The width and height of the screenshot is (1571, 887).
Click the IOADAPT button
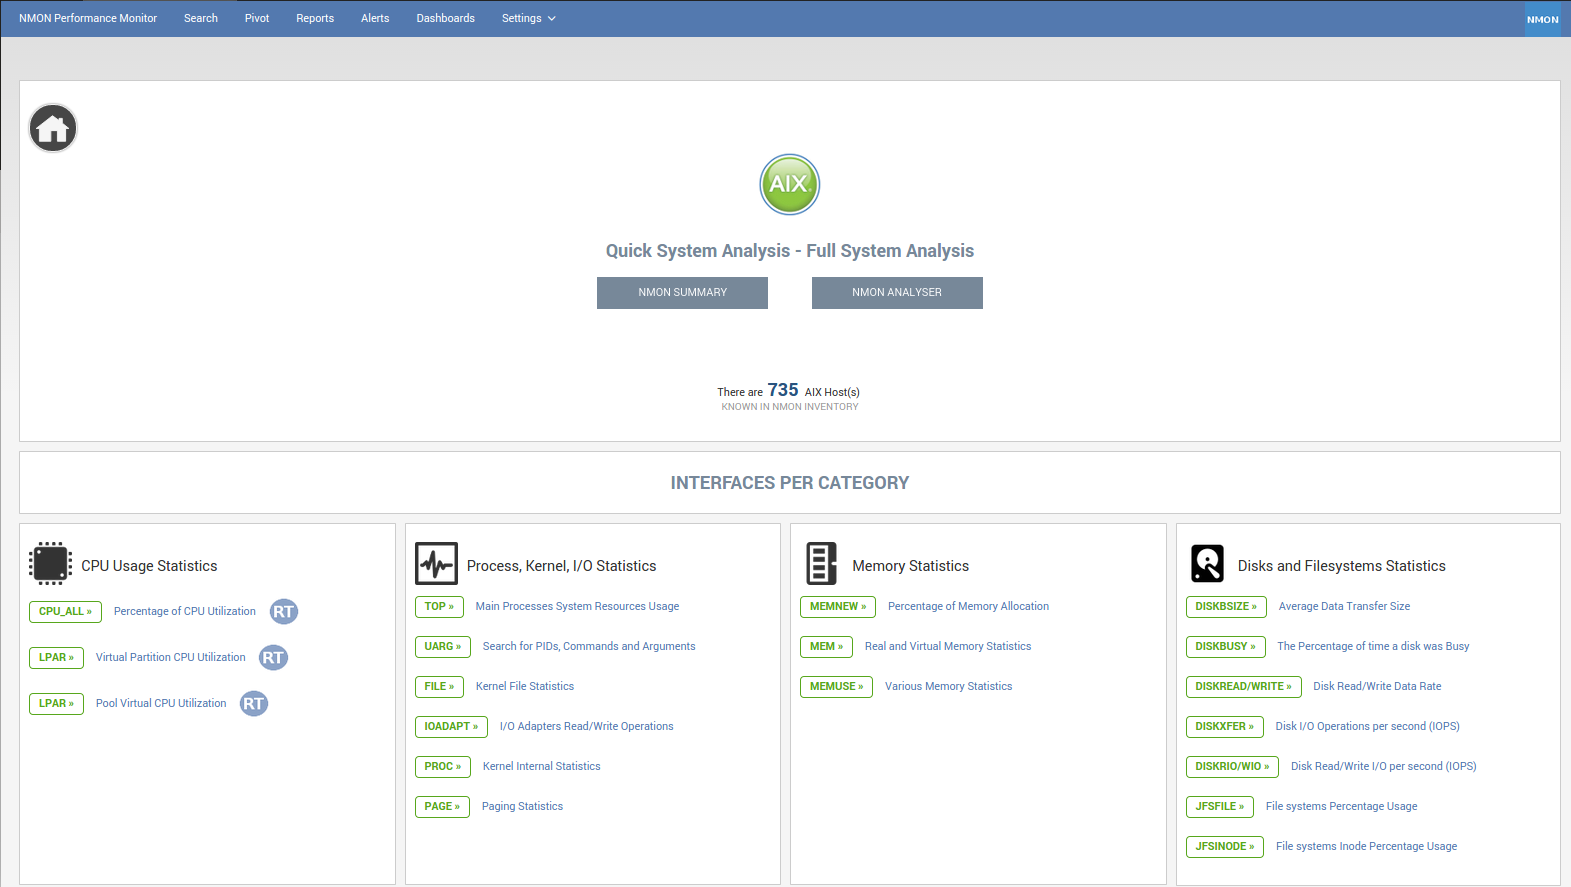pyautogui.click(x=451, y=727)
